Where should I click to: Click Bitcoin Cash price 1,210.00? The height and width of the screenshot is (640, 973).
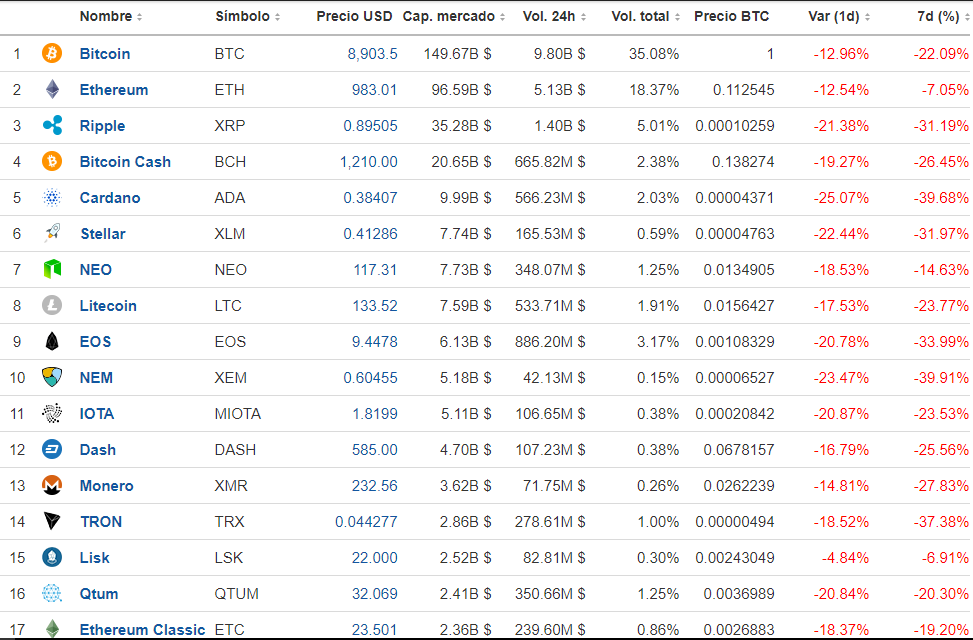369,162
